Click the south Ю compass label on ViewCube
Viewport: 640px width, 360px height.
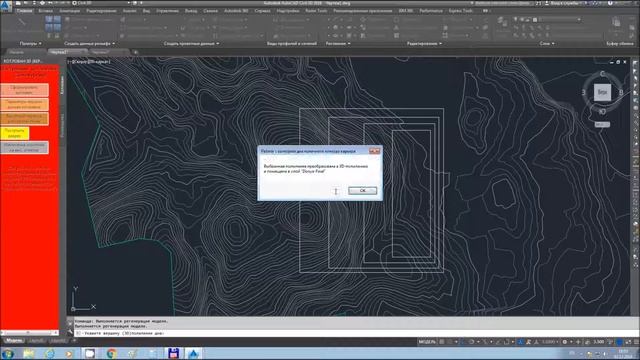click(602, 111)
